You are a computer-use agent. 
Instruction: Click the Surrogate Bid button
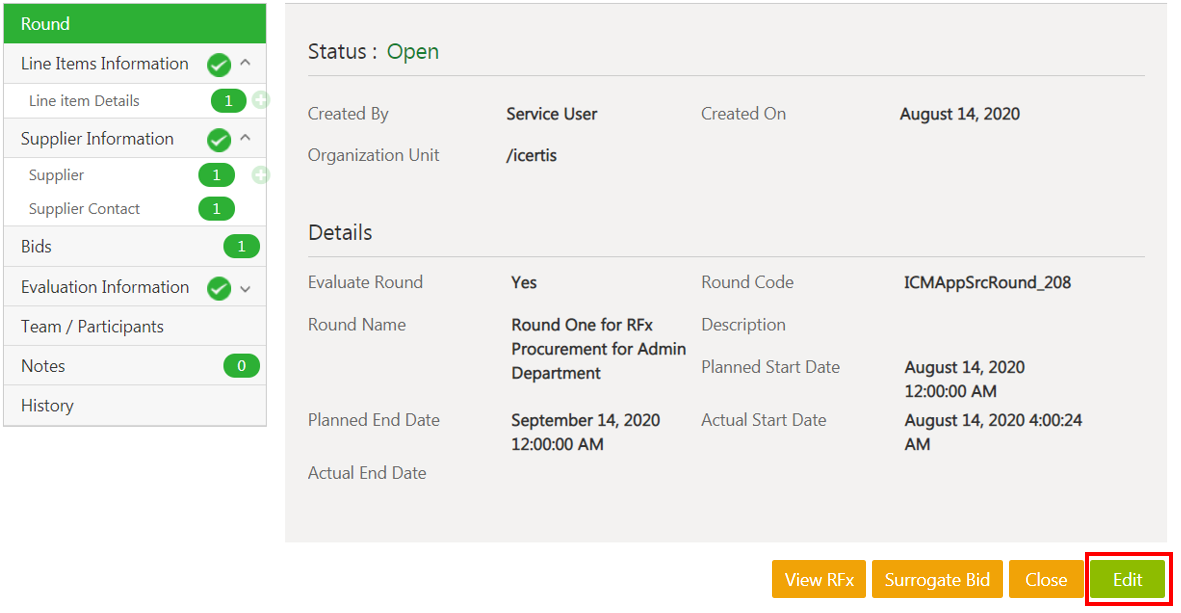click(x=937, y=579)
